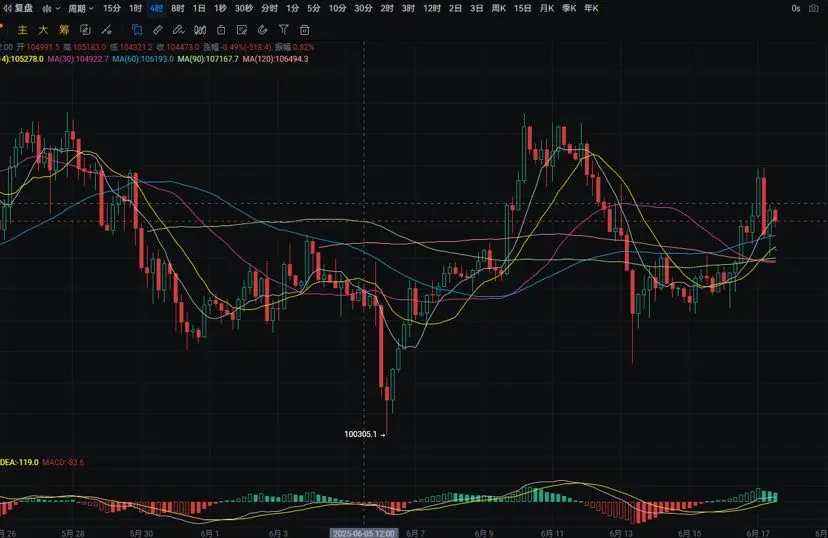Click the MA(30):104922.7 indicator label
Viewport: 828px width, 538px height.
coord(78,59)
